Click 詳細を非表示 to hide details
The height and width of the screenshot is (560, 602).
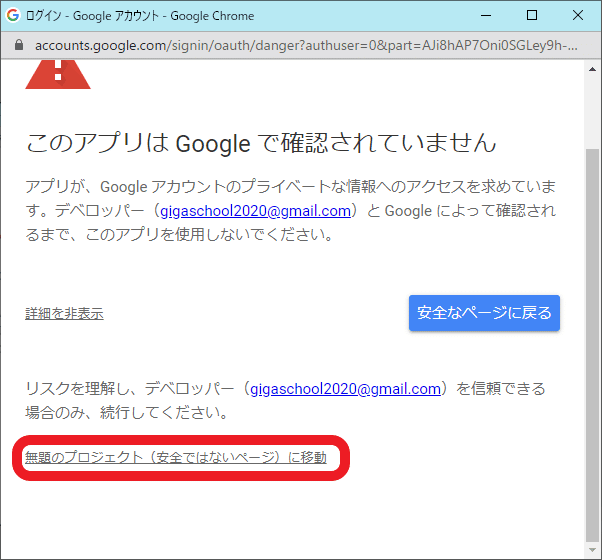(x=64, y=314)
